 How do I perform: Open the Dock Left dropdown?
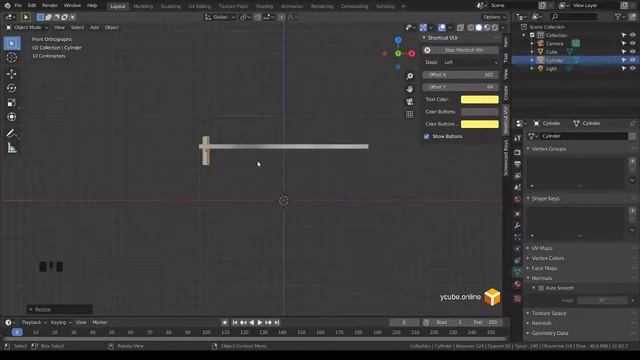pyautogui.click(x=471, y=62)
